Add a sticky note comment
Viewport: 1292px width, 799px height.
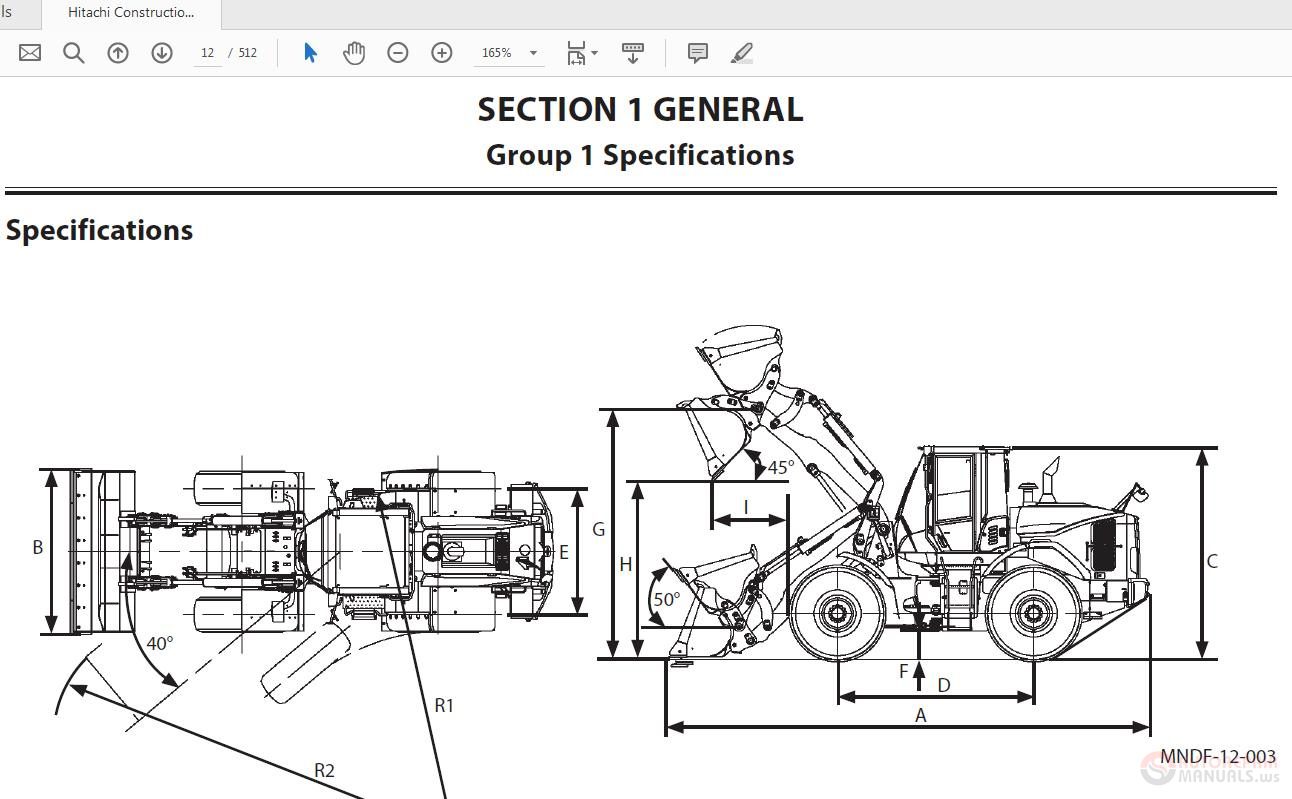[697, 52]
